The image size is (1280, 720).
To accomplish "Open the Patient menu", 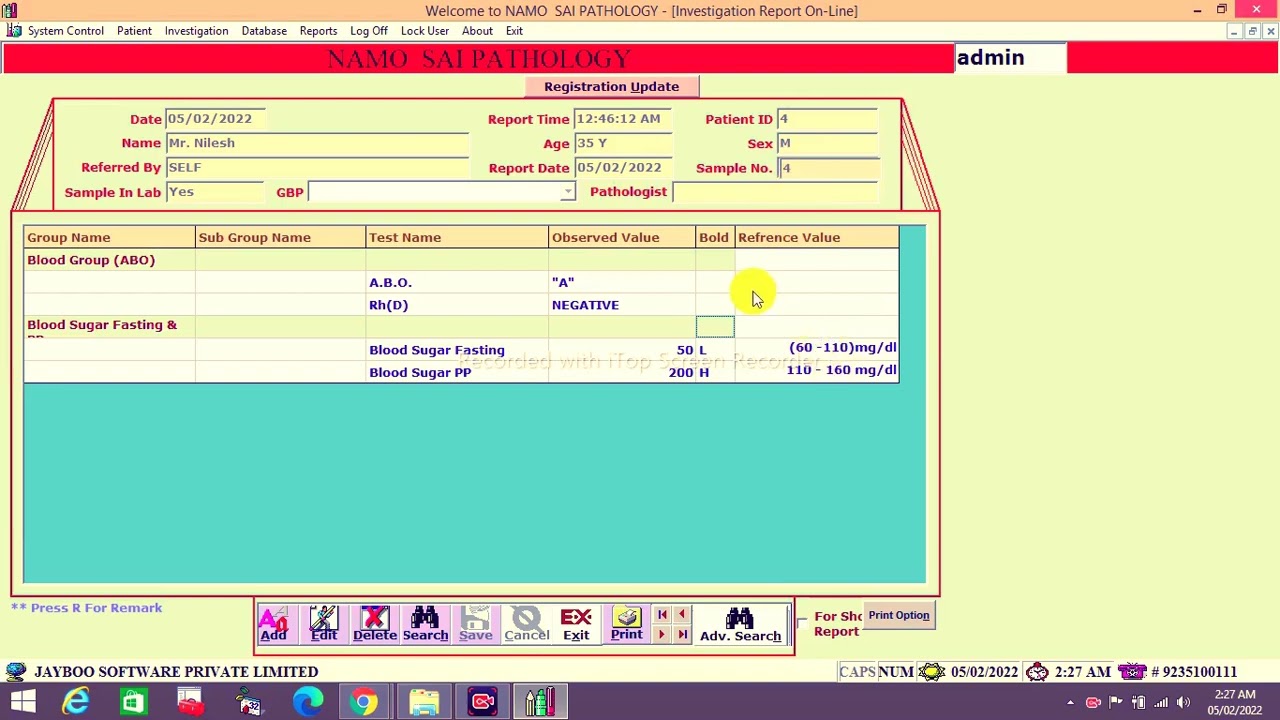I will pos(134,31).
